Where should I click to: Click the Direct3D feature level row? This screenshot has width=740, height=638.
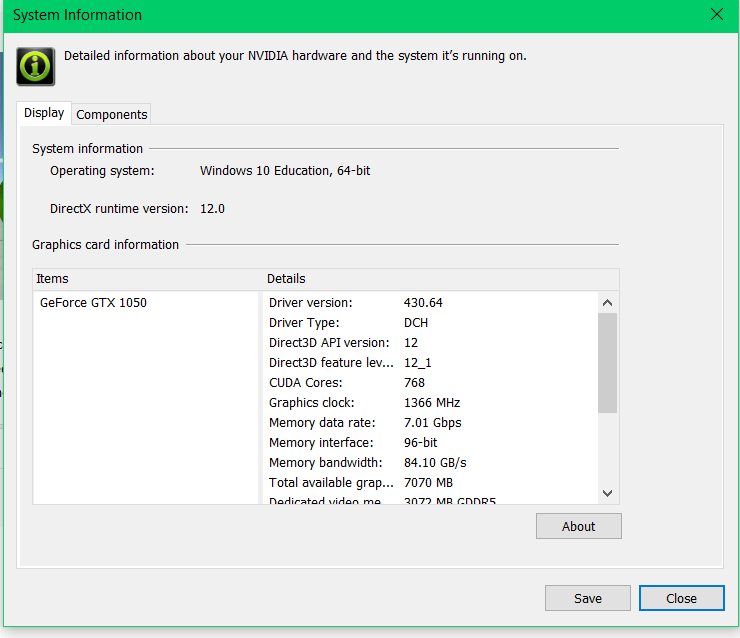pyautogui.click(x=430, y=362)
